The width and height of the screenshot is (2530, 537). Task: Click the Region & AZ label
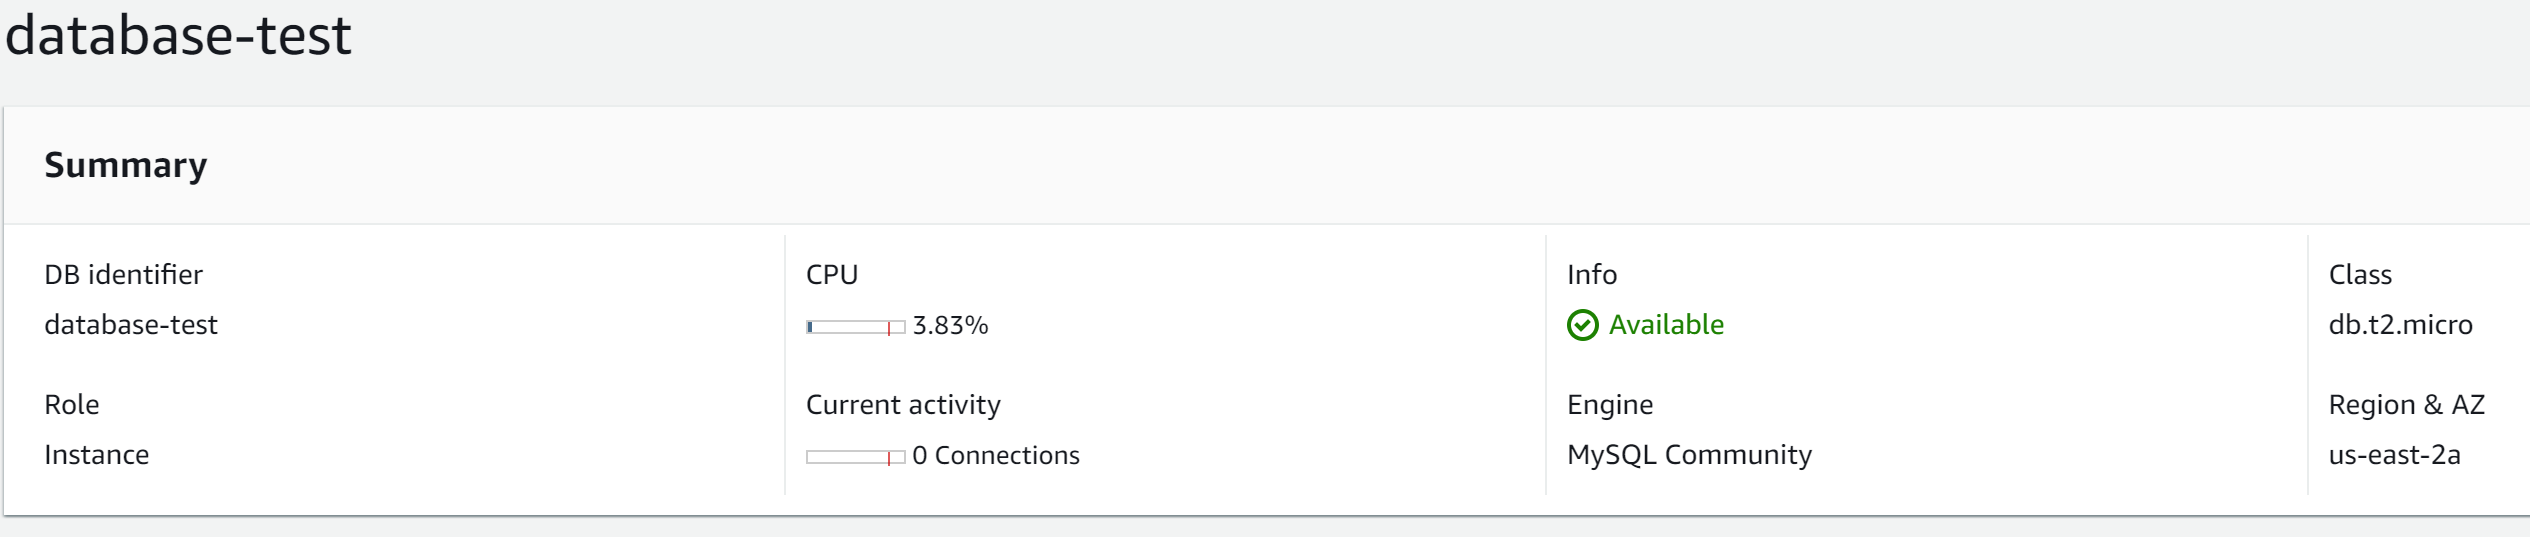[2406, 405]
